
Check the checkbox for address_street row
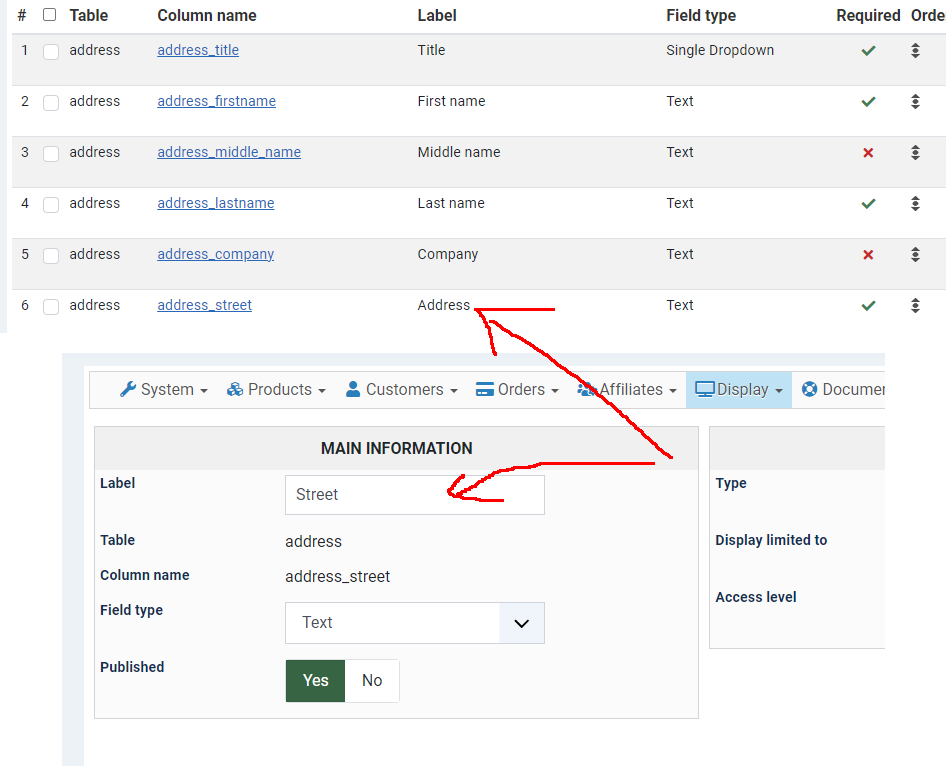51,306
